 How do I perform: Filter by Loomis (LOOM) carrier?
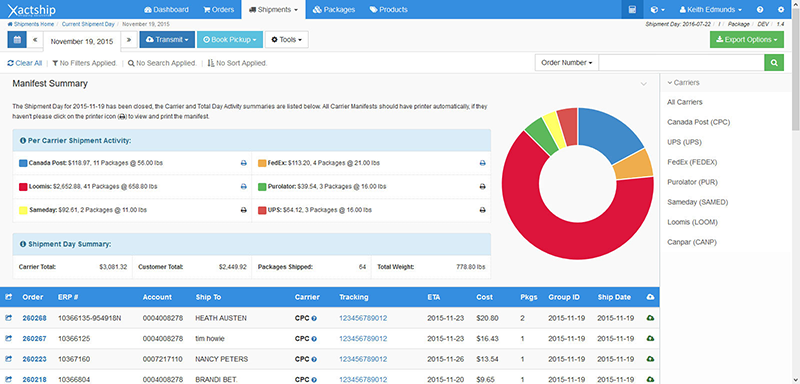pos(692,222)
